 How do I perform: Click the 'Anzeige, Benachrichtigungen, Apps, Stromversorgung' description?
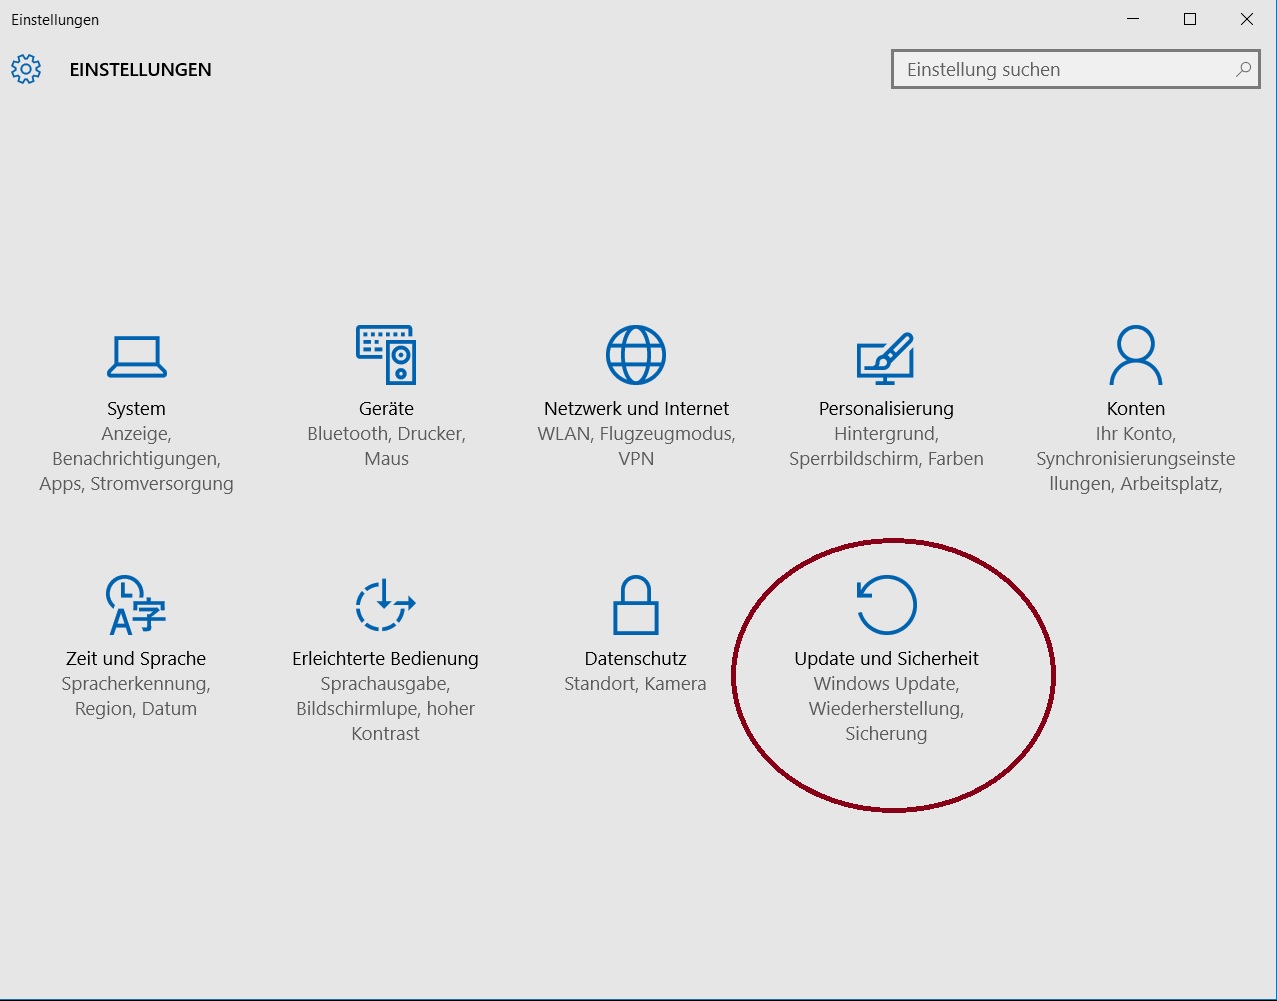tap(136, 459)
